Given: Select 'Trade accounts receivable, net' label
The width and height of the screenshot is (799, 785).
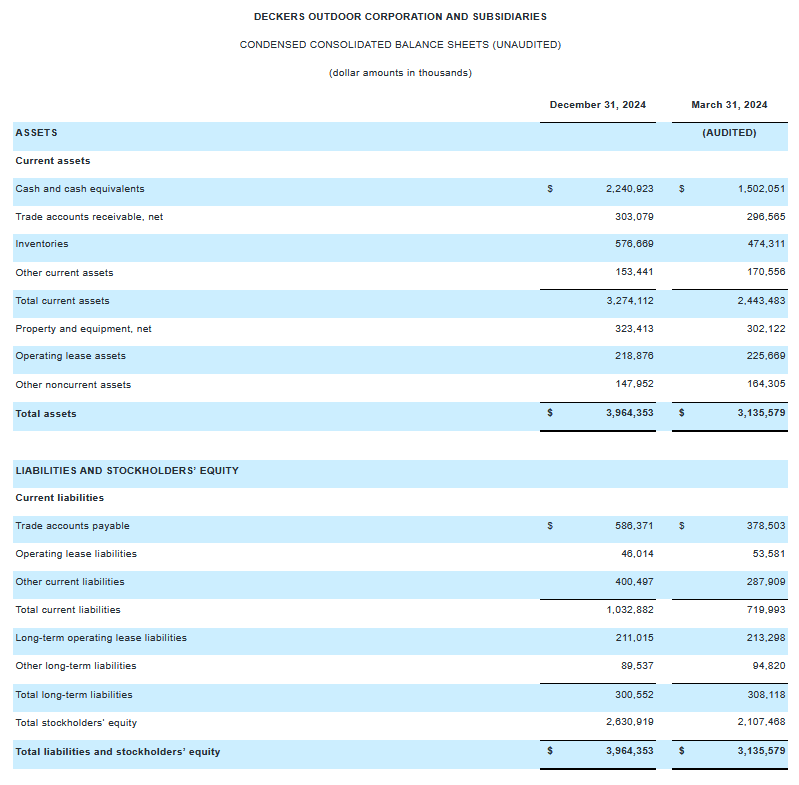Looking at the screenshot, I should 89,217.
